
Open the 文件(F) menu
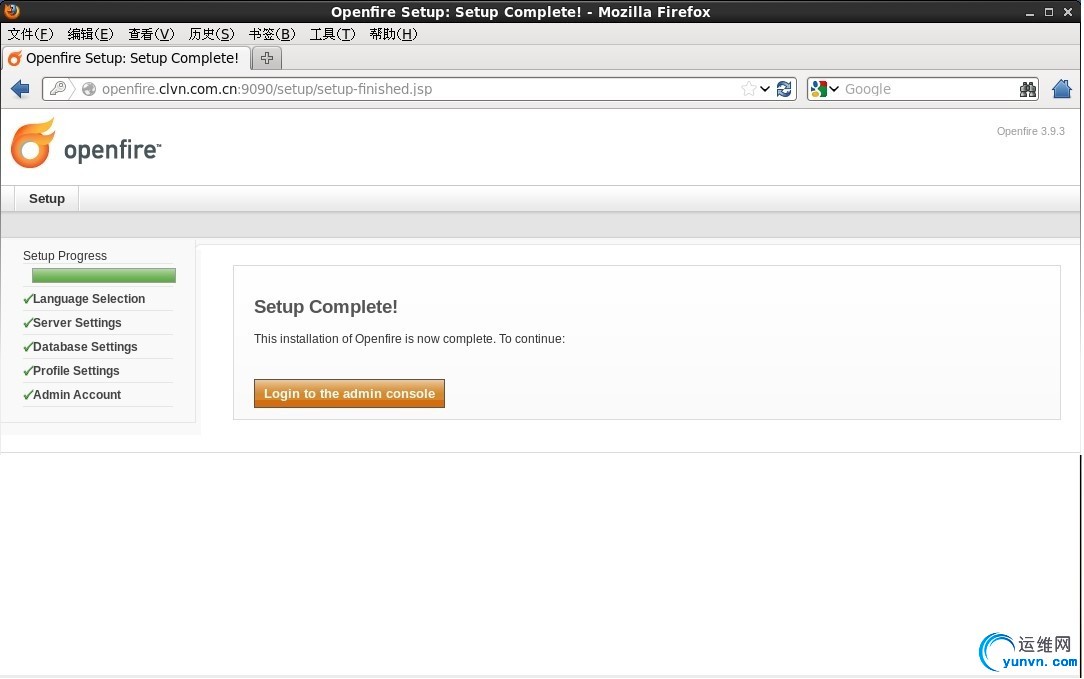[x=30, y=34]
